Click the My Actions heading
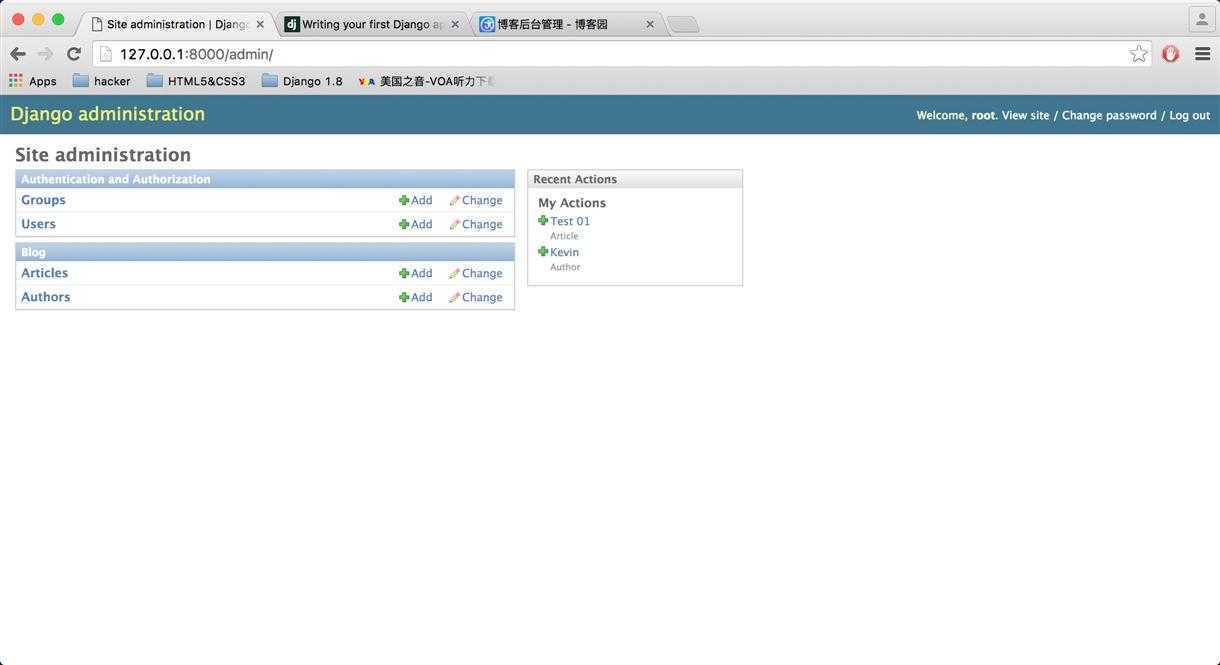The width and height of the screenshot is (1220, 665). click(572, 203)
